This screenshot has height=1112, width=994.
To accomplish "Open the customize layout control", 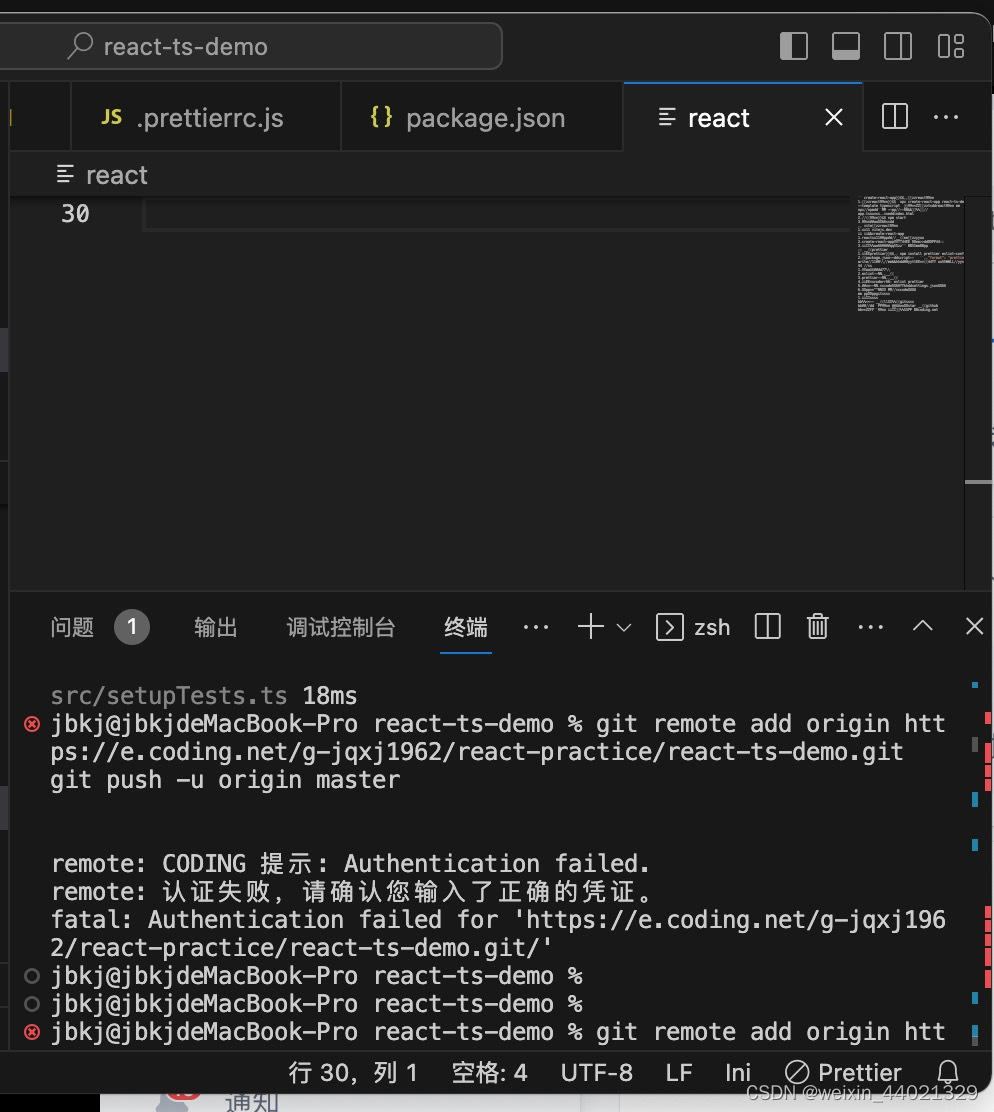I will coord(949,46).
